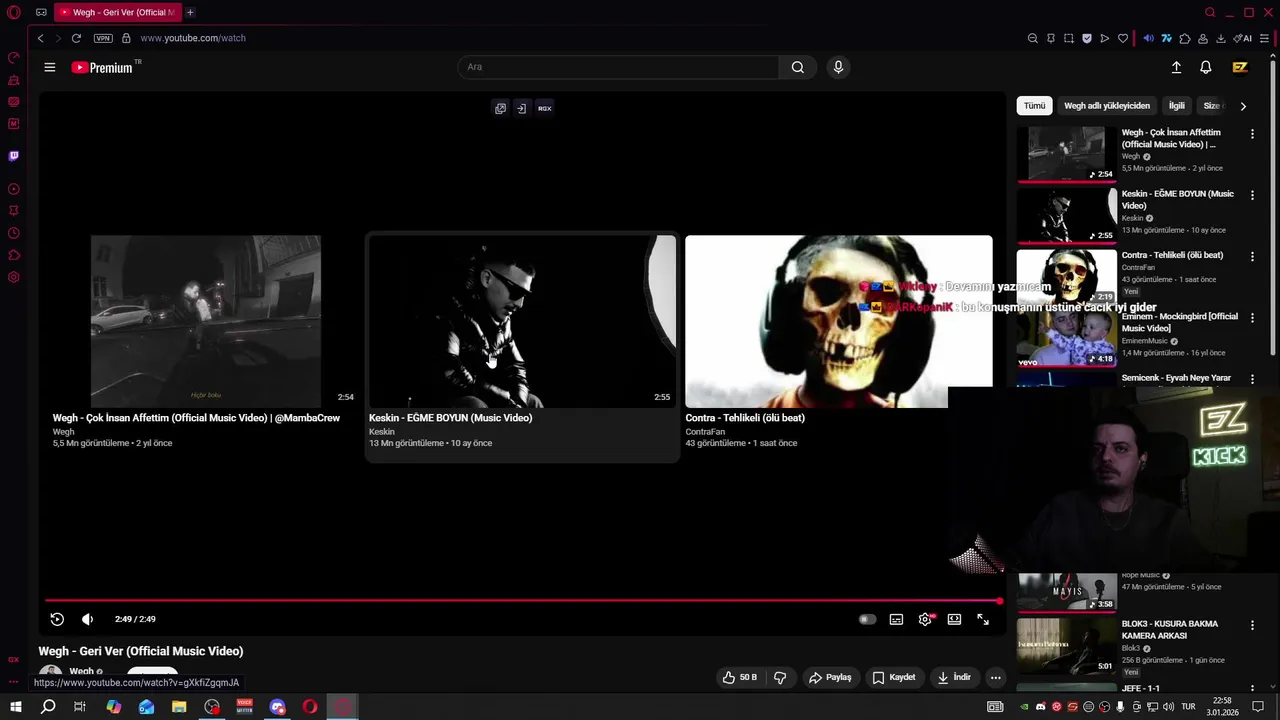Select the Wegh adlı yükleyiciden chip
The height and width of the screenshot is (720, 1280).
click(x=1107, y=105)
